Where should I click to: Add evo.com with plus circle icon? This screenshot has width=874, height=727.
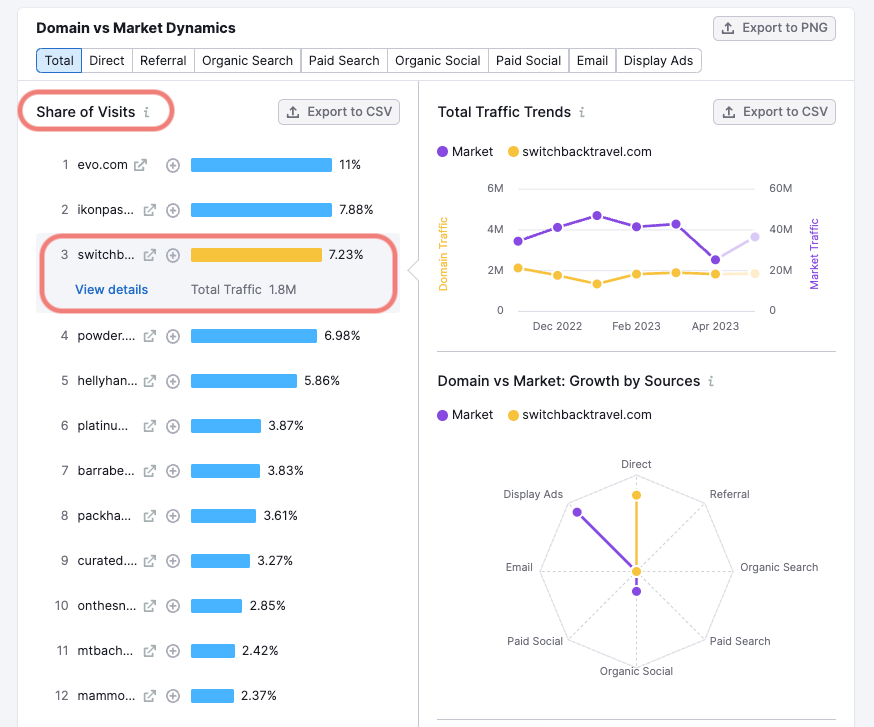(x=173, y=165)
